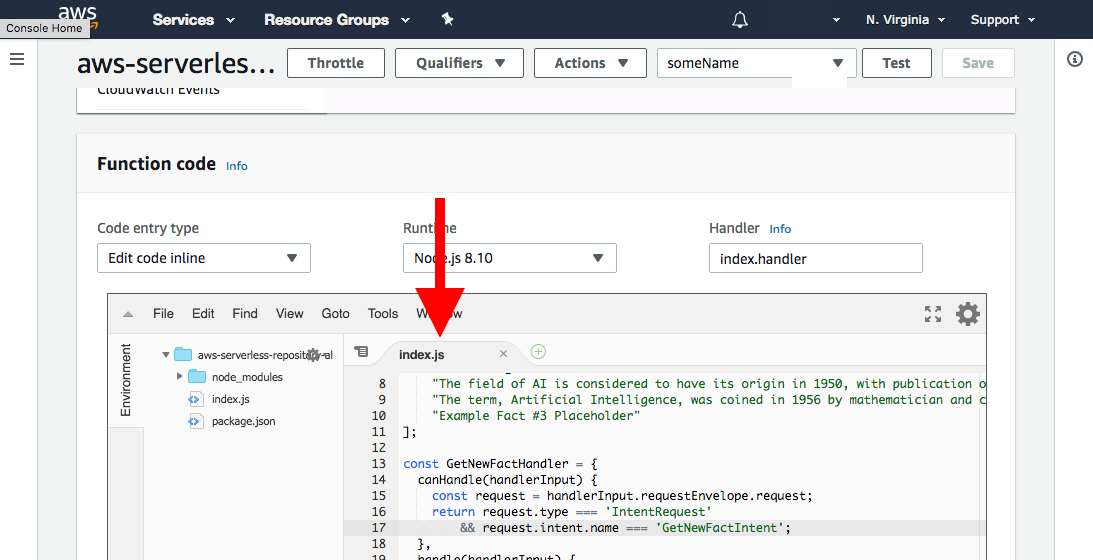Open the Find menu in editor
The height and width of the screenshot is (560, 1093).
(245, 313)
